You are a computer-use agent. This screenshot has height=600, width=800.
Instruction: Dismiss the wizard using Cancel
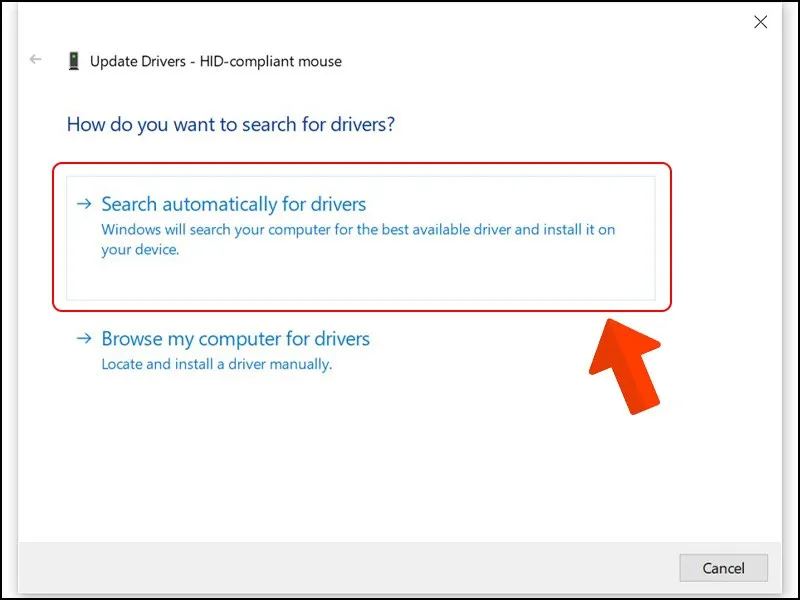[x=723, y=567]
